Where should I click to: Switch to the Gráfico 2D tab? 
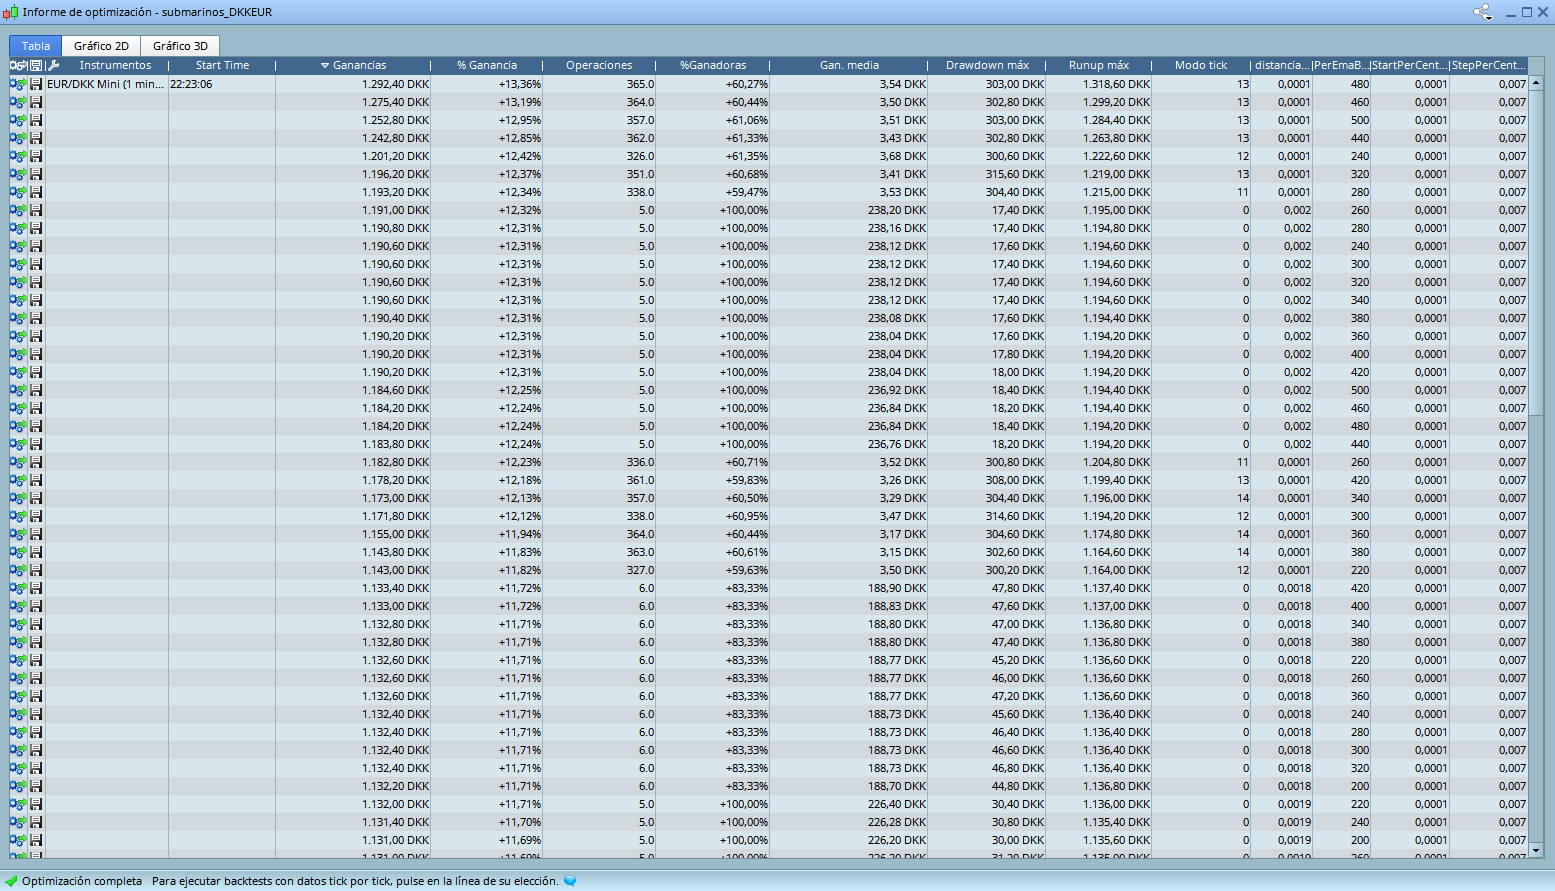(x=101, y=46)
